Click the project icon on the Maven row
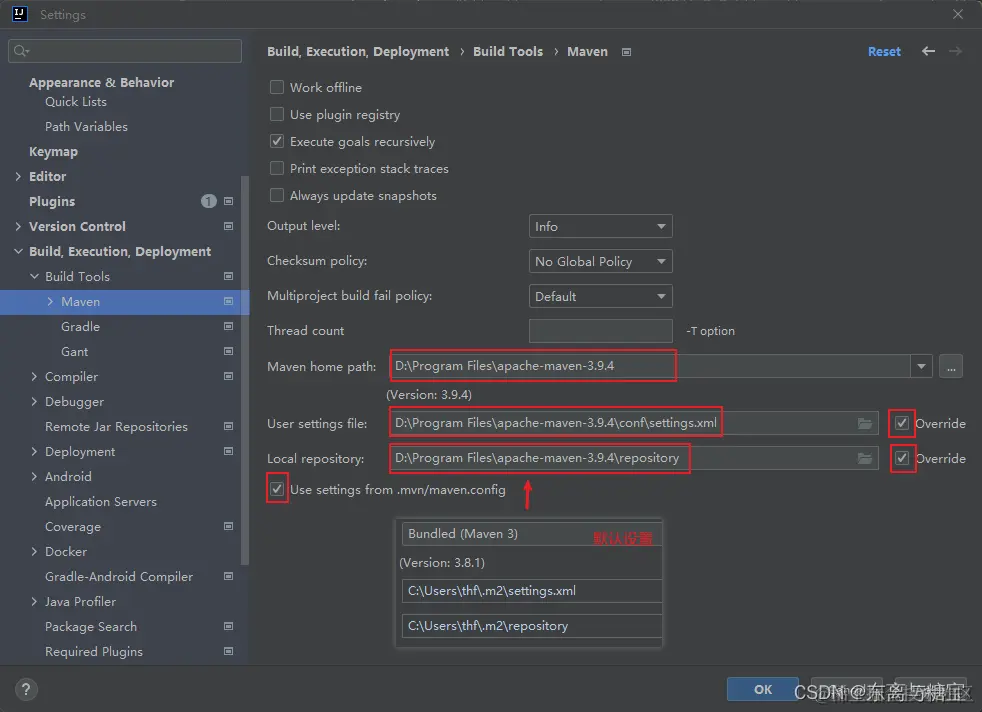This screenshot has height=712, width=982. tap(229, 301)
